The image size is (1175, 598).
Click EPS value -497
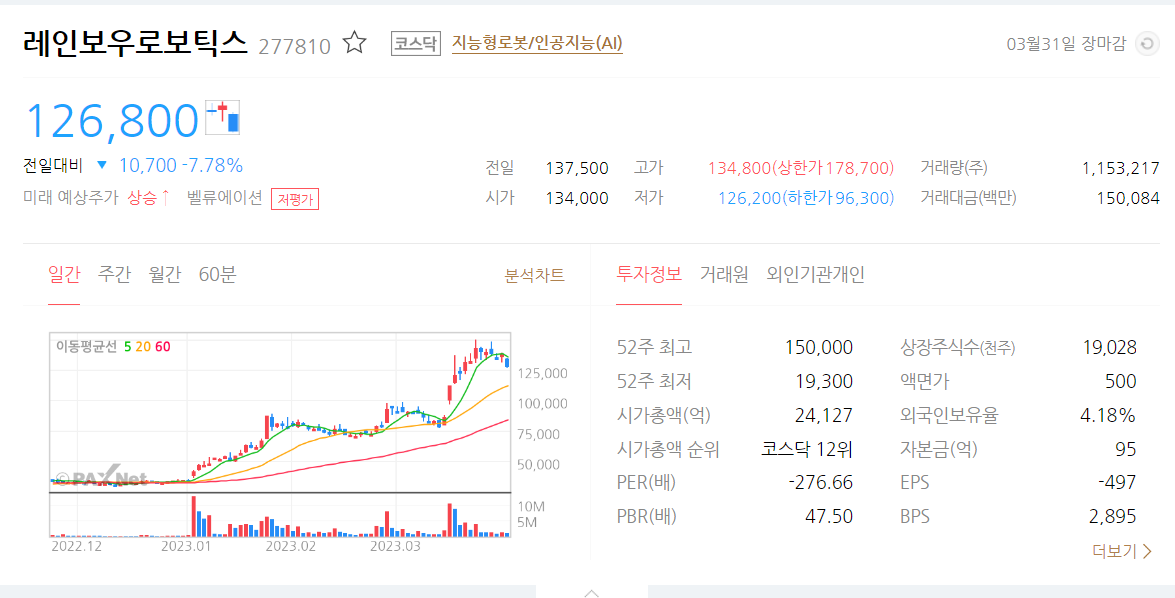[1117, 482]
